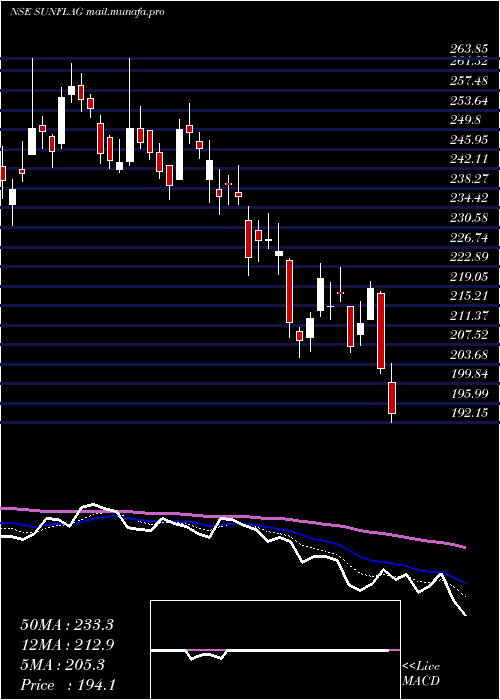Click the 5MA : 205.3 readout
Viewport: 500px width, 700px height.
pos(62,665)
